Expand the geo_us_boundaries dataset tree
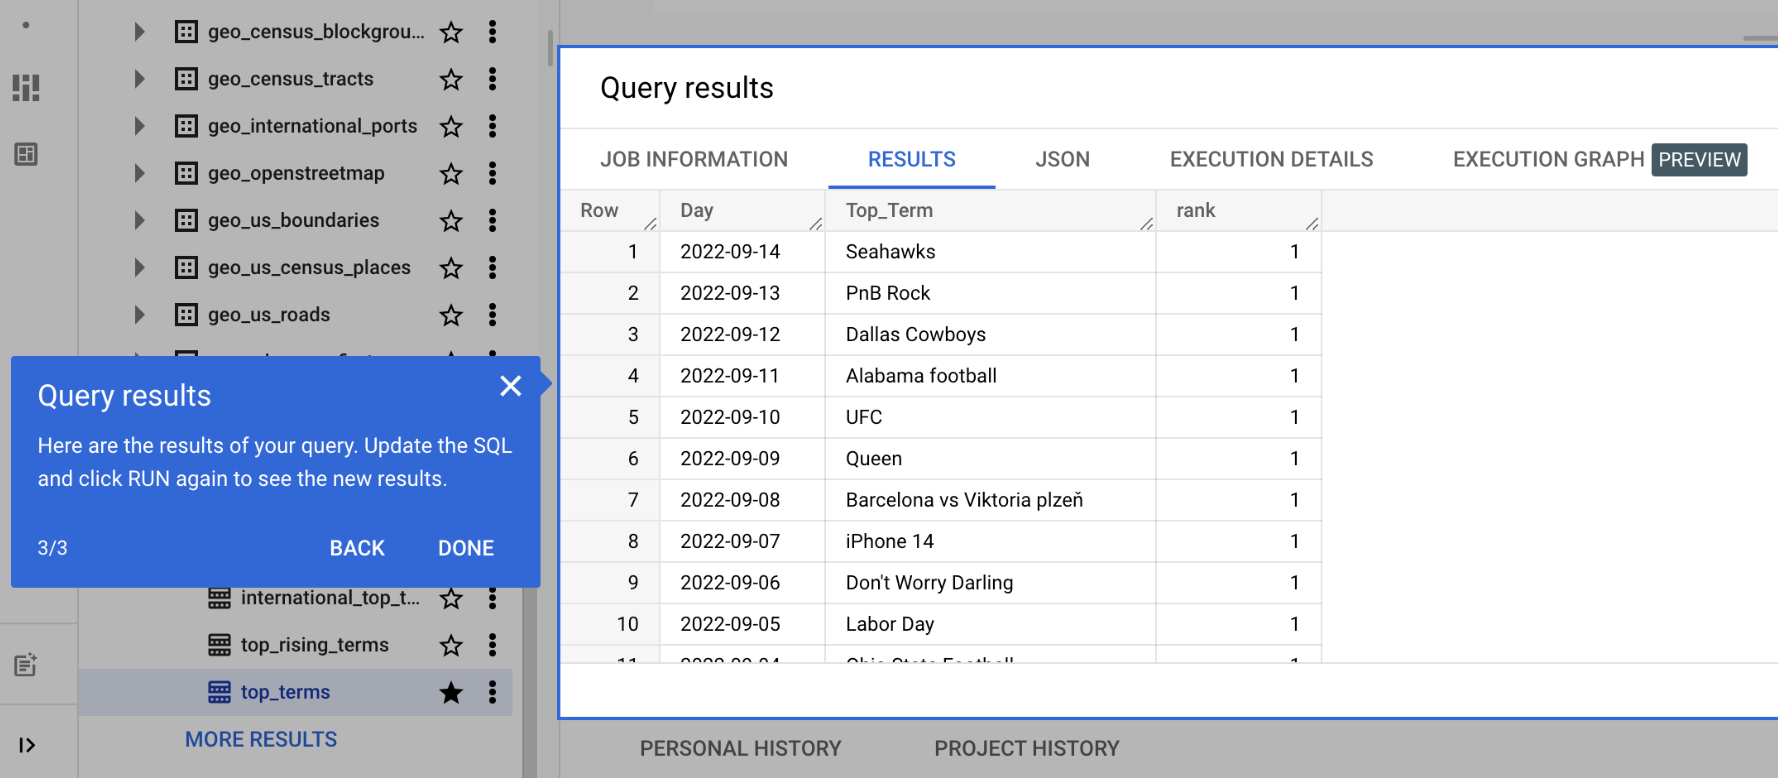The image size is (1778, 778). (x=139, y=220)
